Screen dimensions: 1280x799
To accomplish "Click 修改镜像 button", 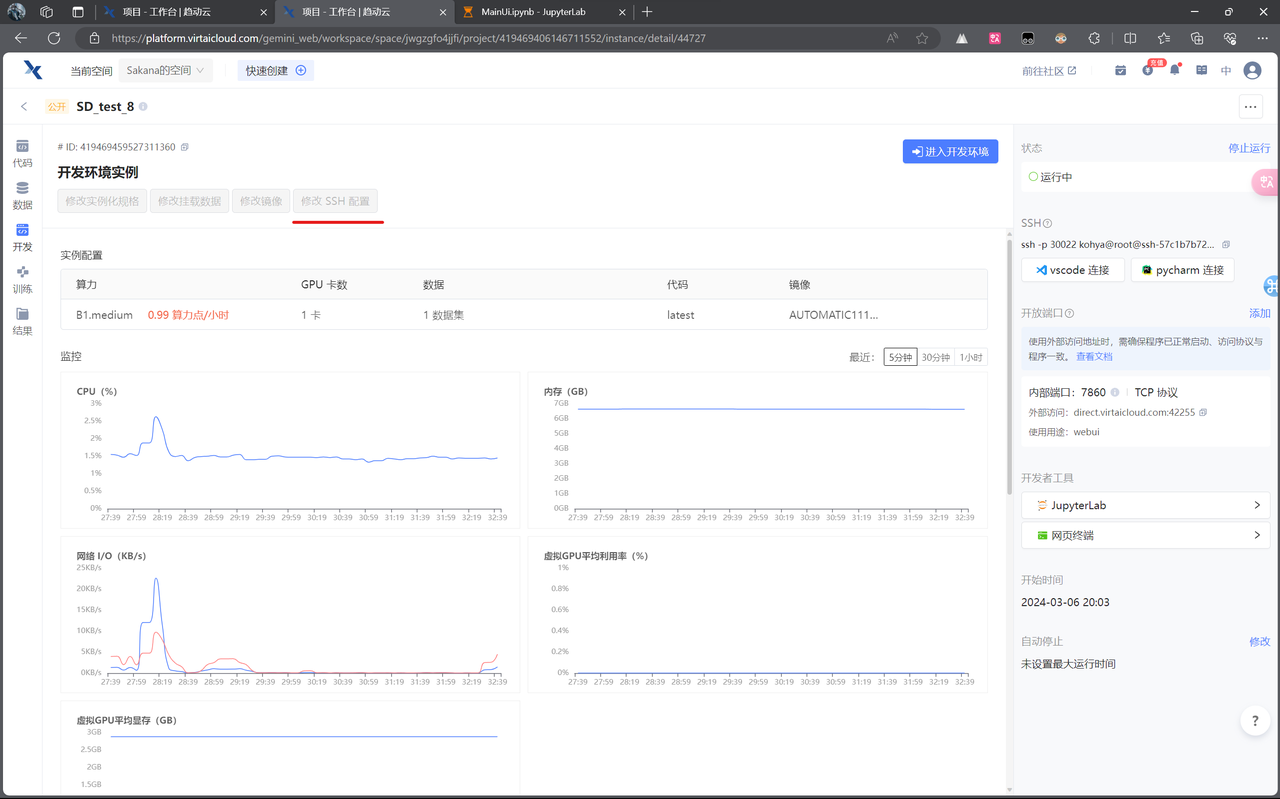I will [x=261, y=201].
